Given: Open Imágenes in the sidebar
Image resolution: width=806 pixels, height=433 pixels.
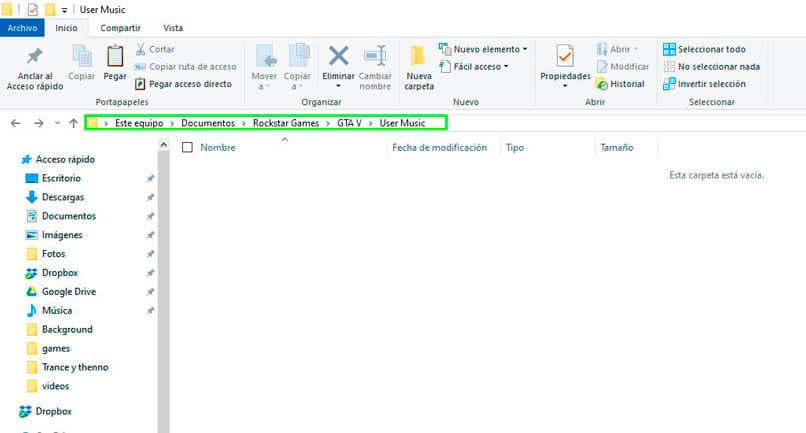Looking at the screenshot, I should pos(62,235).
